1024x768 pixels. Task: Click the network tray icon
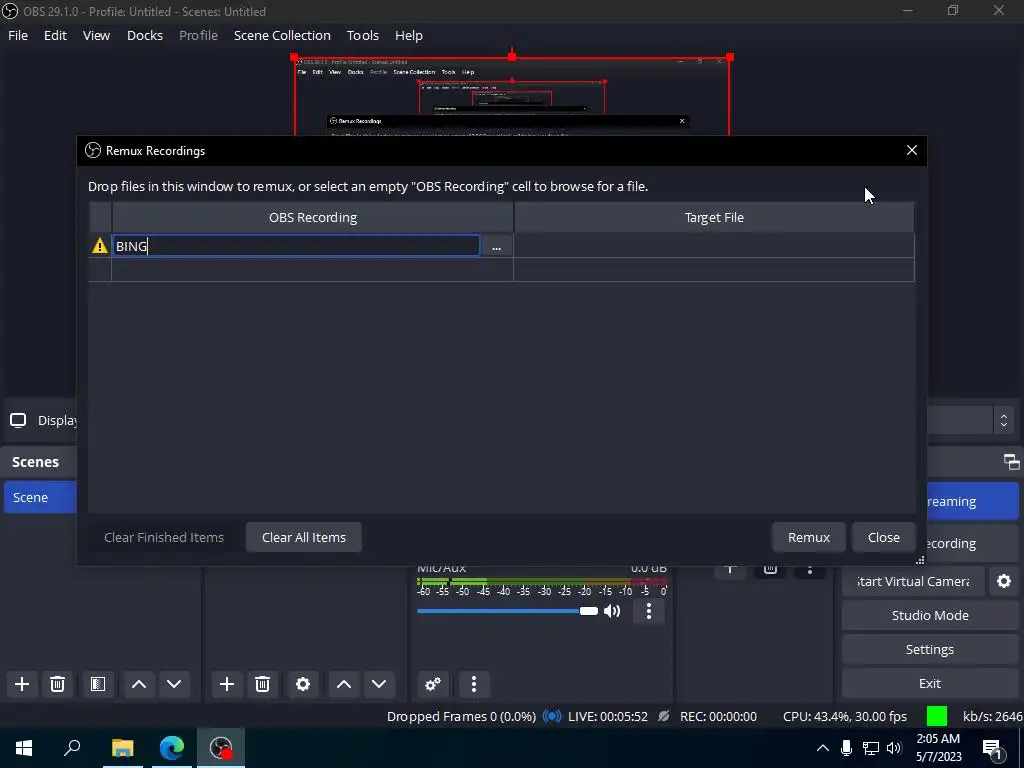871,748
